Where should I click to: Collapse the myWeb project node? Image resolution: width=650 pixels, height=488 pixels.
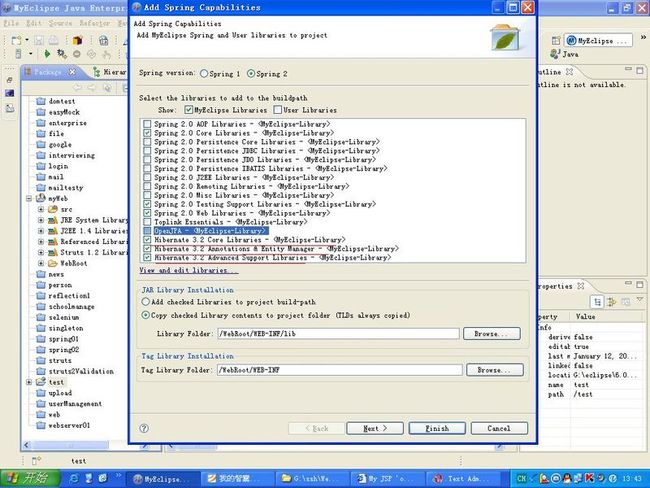click(29, 199)
